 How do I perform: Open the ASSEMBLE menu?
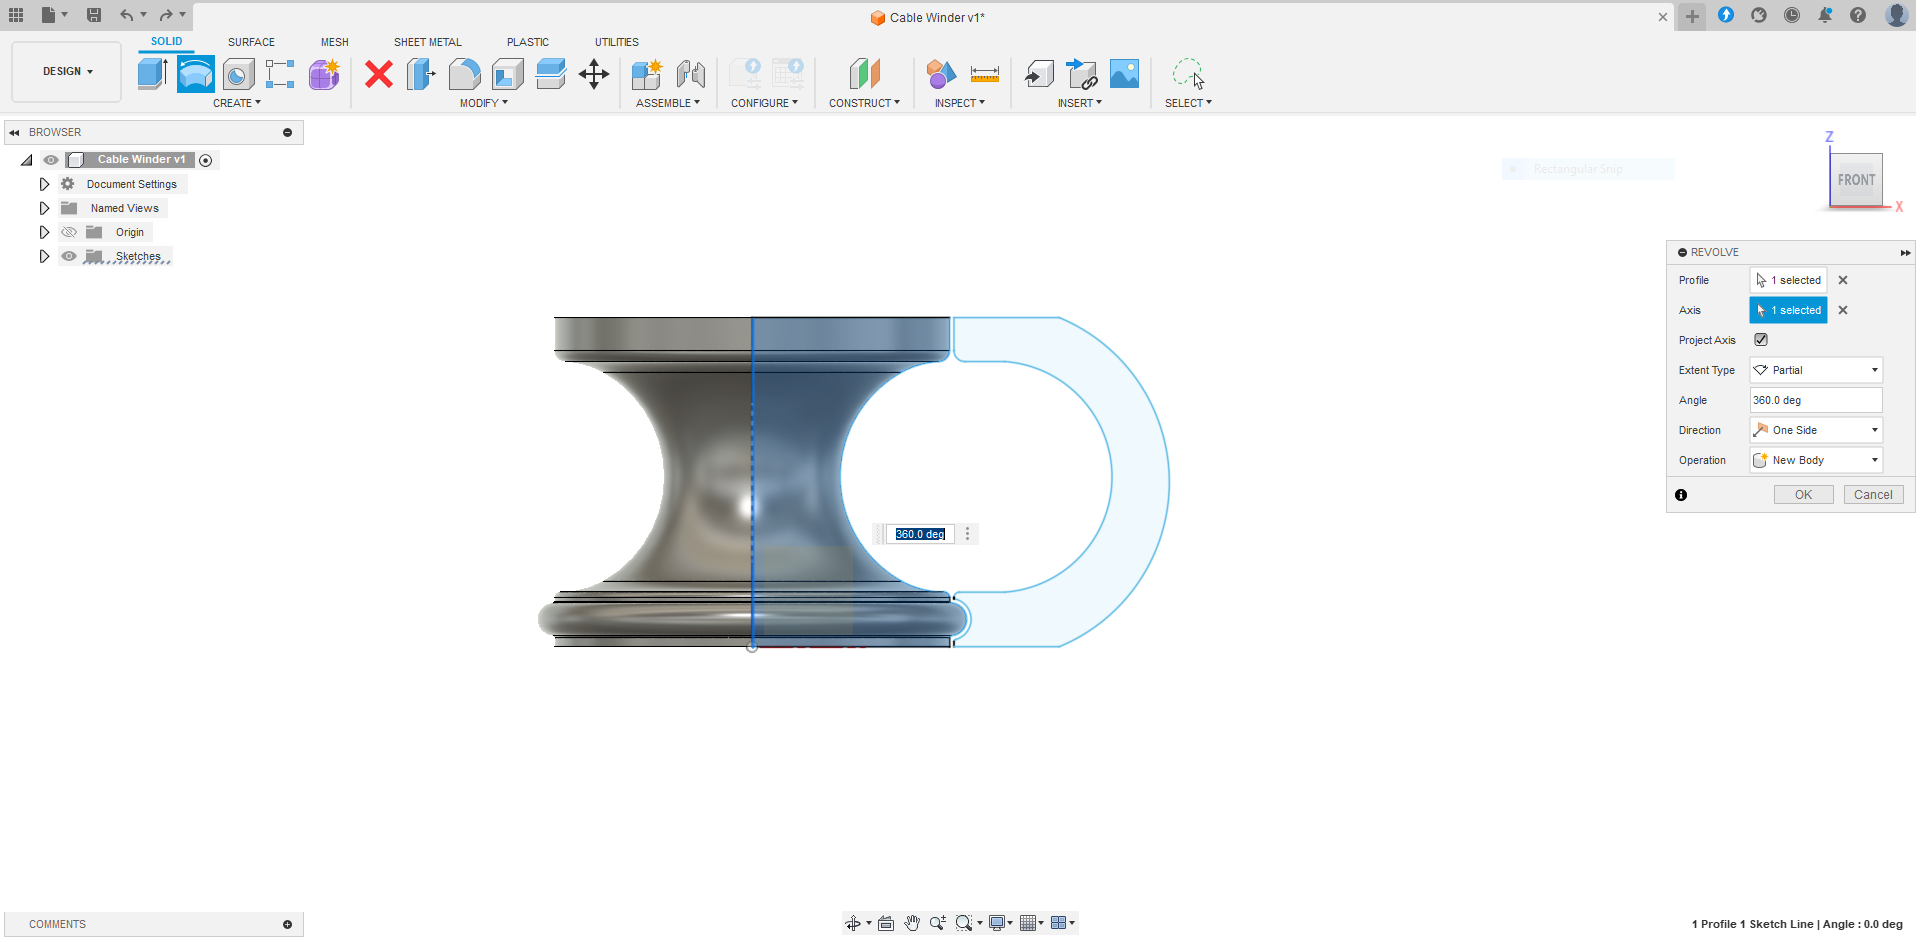click(668, 103)
